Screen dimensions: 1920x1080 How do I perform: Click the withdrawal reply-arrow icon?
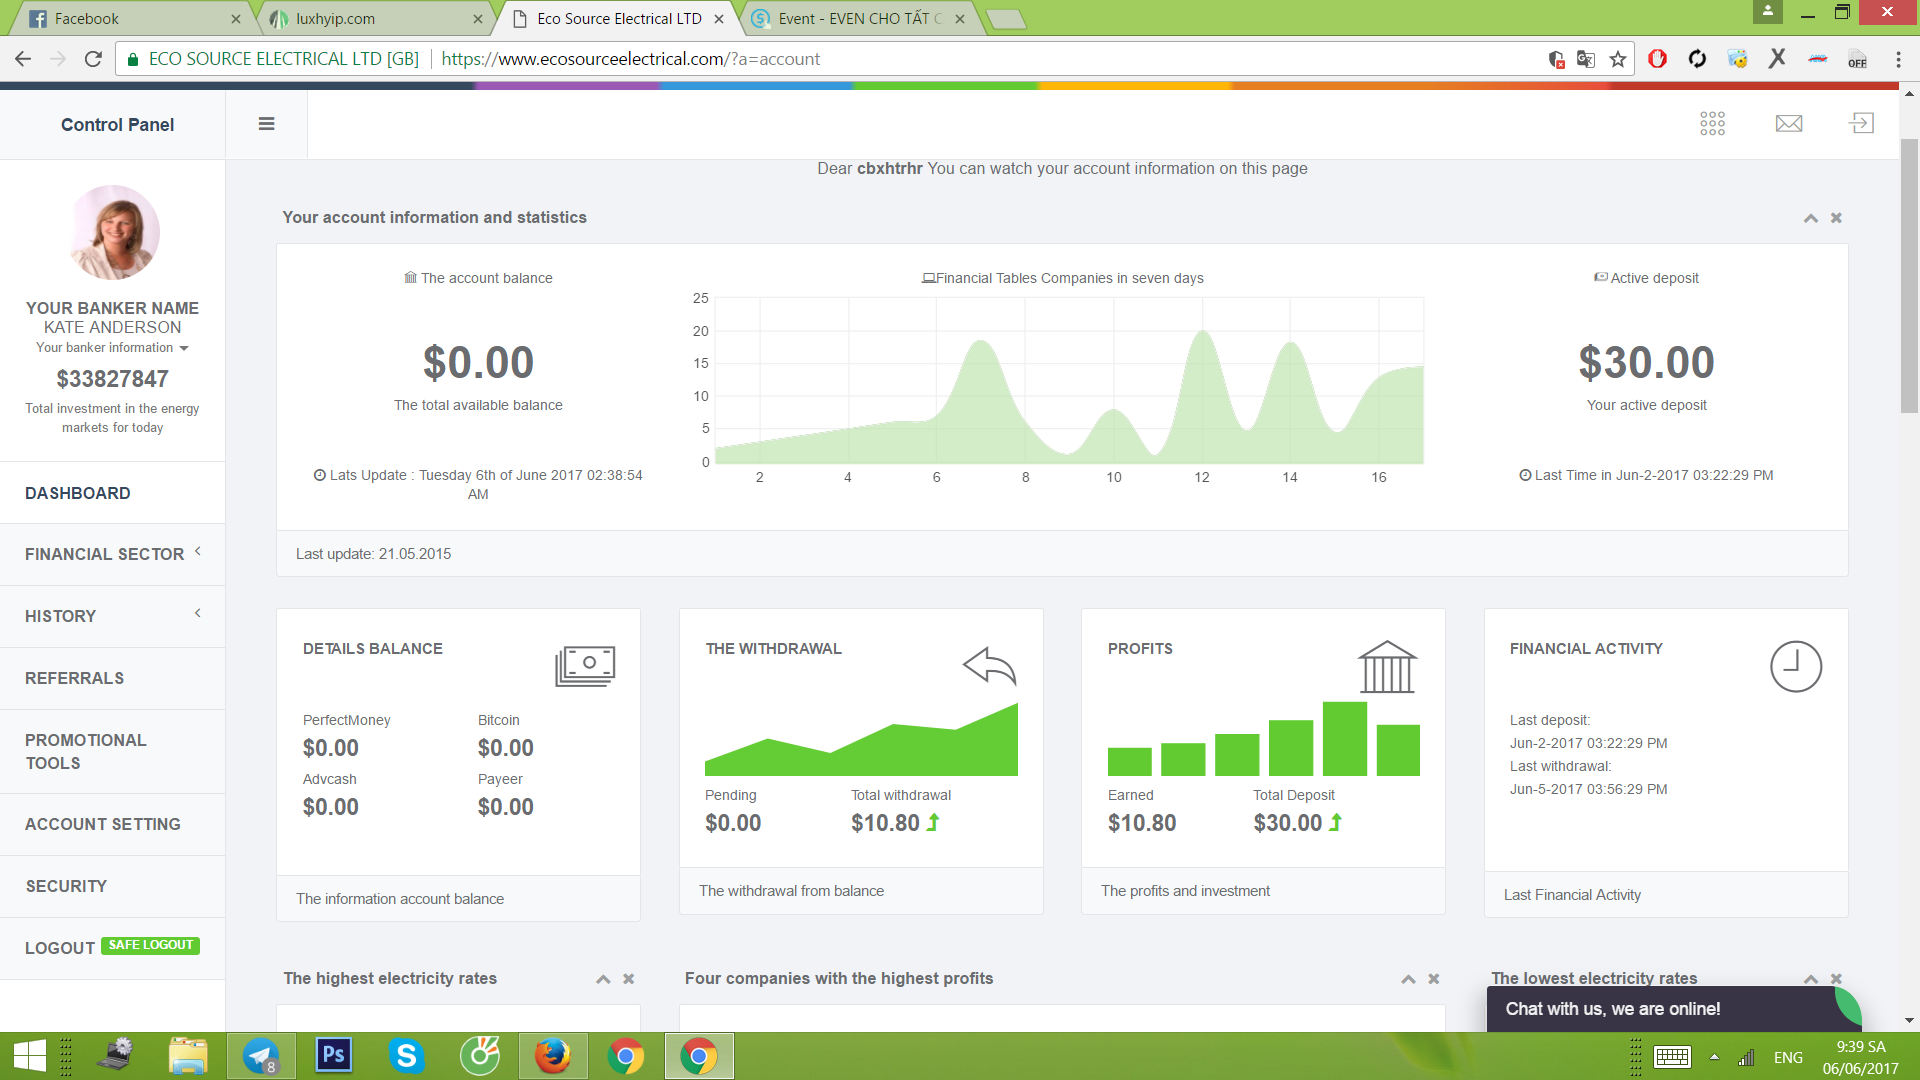pyautogui.click(x=989, y=666)
